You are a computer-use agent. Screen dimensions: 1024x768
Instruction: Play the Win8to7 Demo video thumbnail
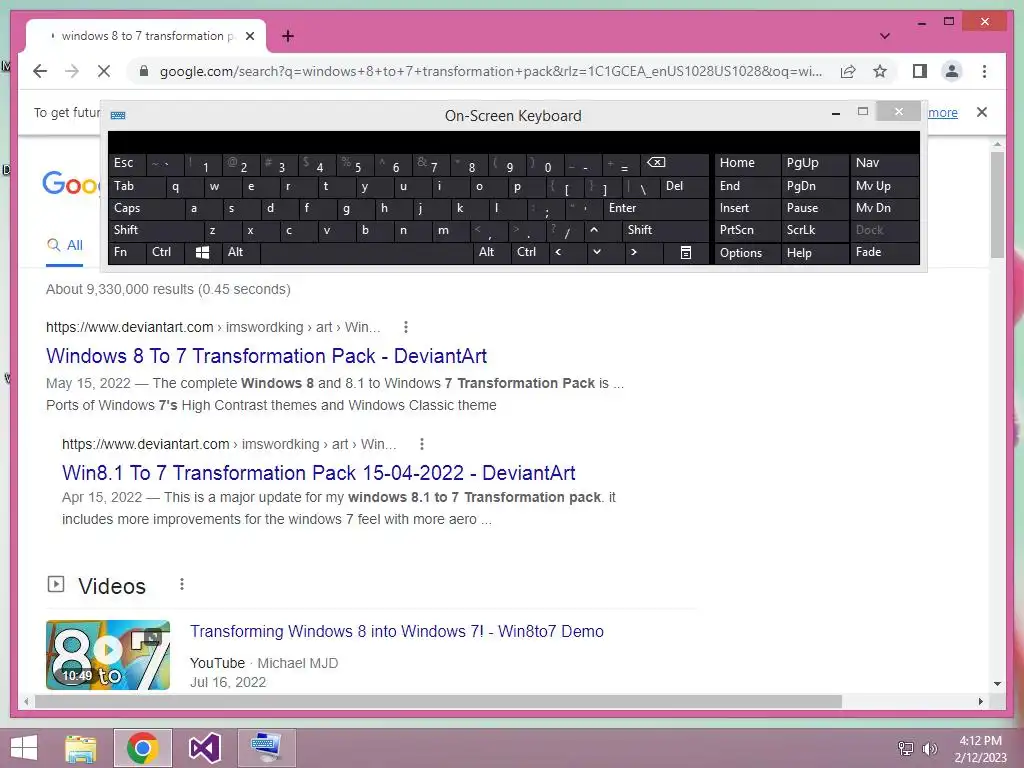point(108,654)
